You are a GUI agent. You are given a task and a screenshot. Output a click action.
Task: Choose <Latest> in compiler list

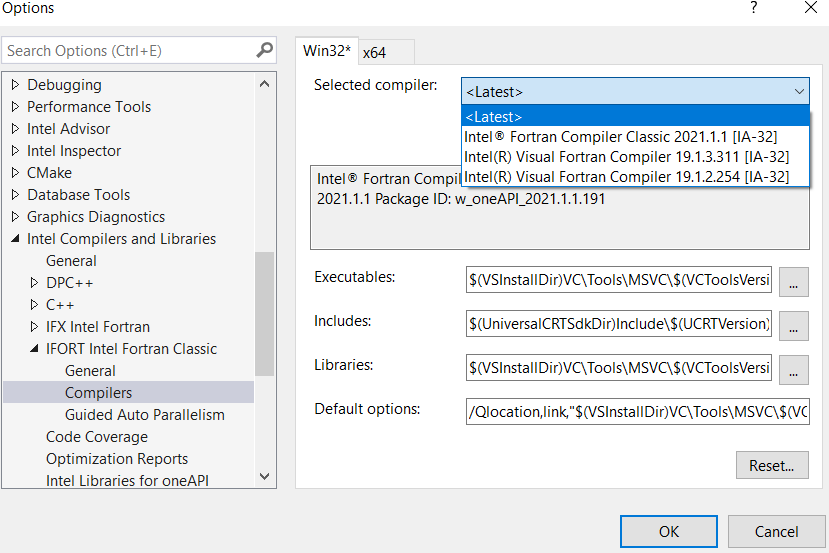[x=635, y=116]
